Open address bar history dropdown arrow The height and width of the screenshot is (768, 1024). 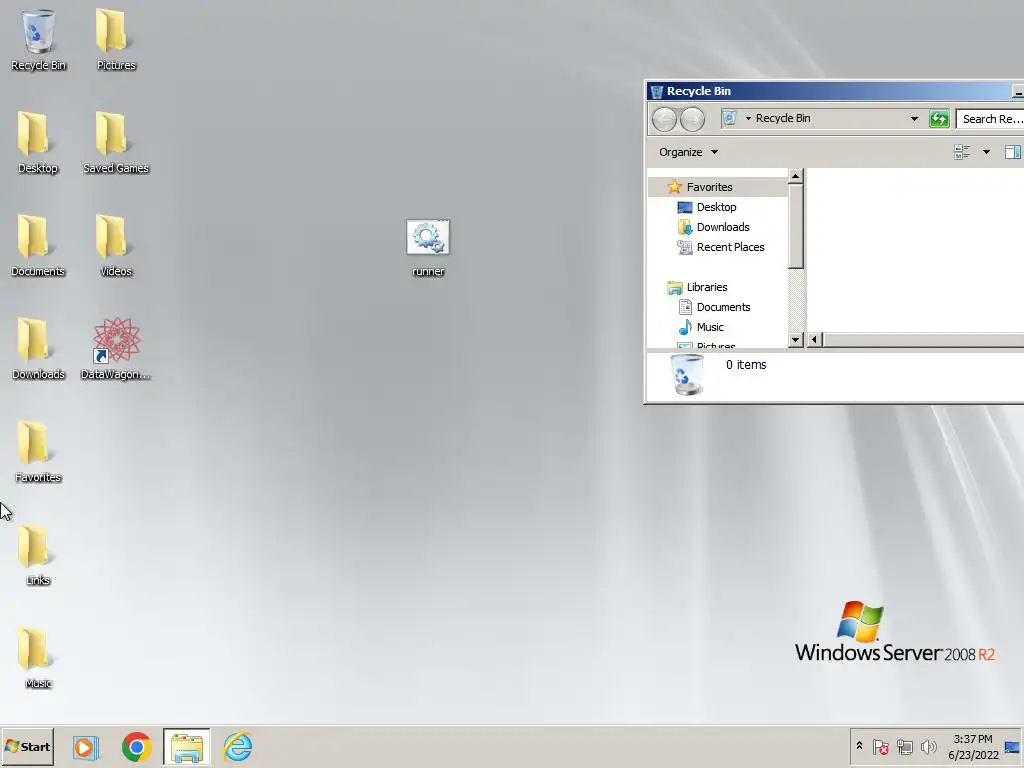(x=914, y=119)
